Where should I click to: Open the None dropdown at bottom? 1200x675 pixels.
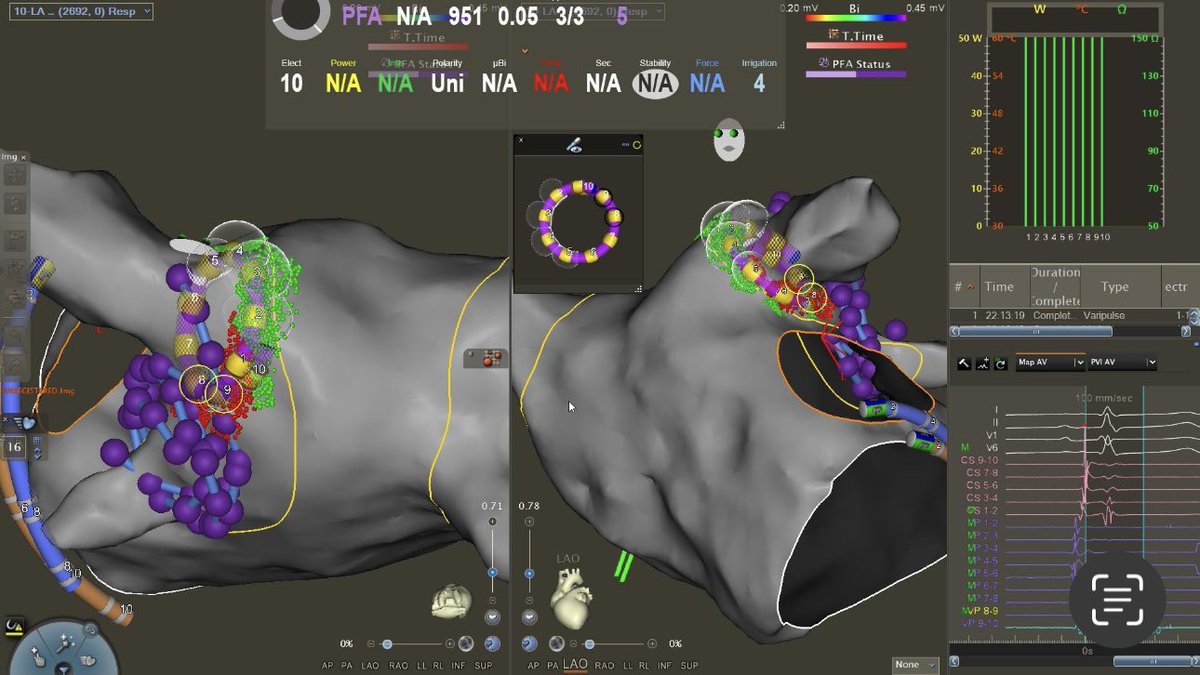[x=916, y=664]
